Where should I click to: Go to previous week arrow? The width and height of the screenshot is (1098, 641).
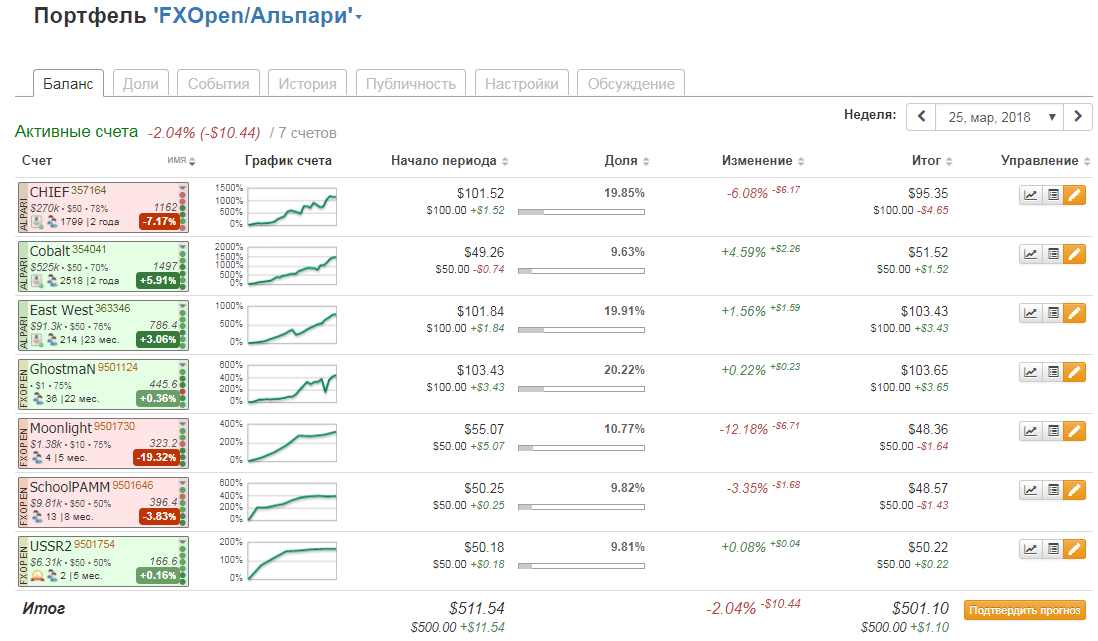[x=921, y=117]
